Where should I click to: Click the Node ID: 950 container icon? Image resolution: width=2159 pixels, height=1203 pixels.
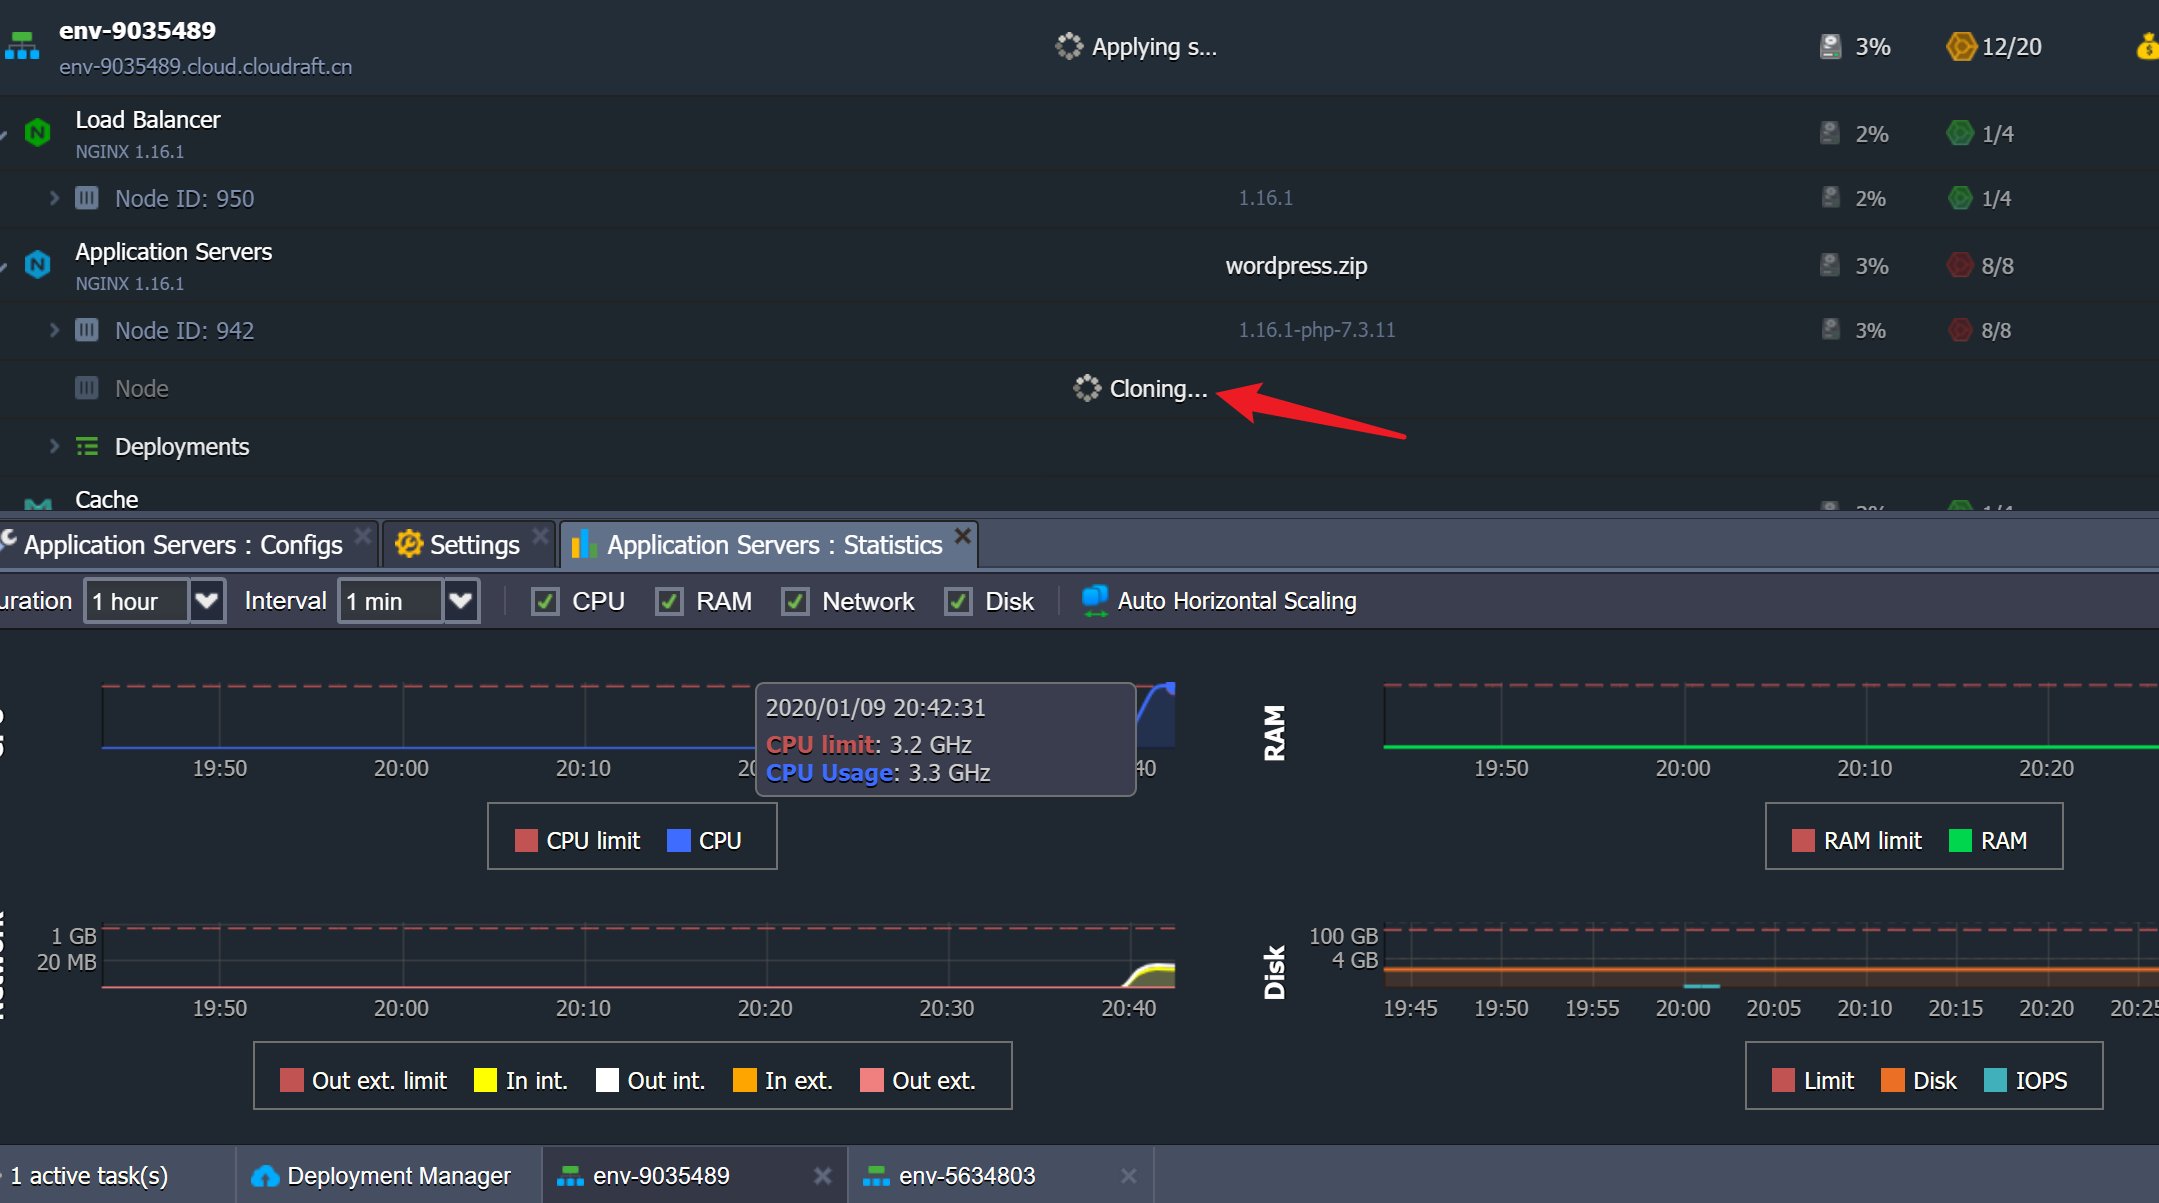[87, 198]
